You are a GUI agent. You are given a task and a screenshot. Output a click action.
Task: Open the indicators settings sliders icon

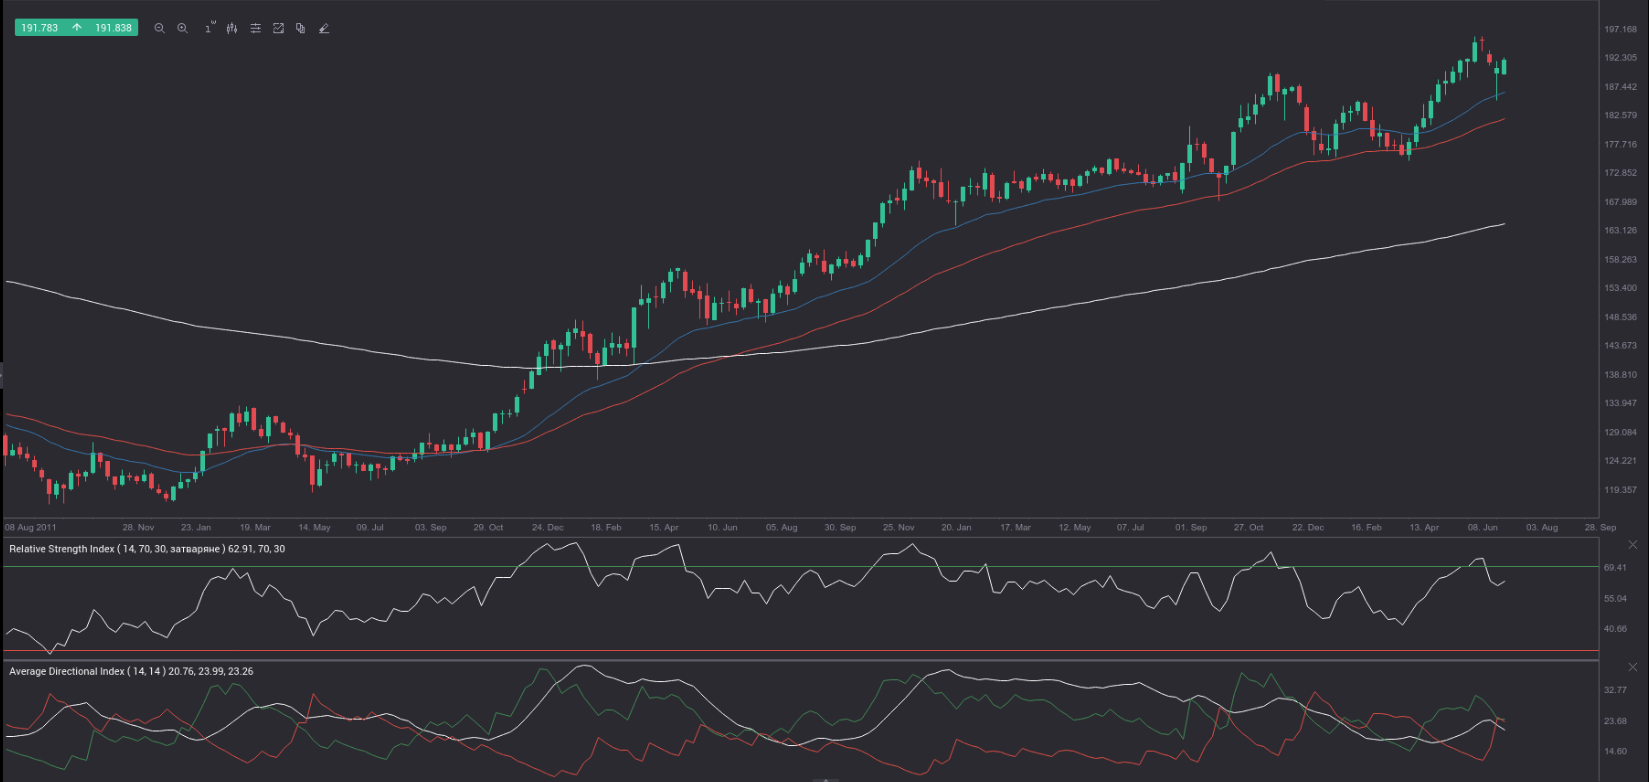255,28
